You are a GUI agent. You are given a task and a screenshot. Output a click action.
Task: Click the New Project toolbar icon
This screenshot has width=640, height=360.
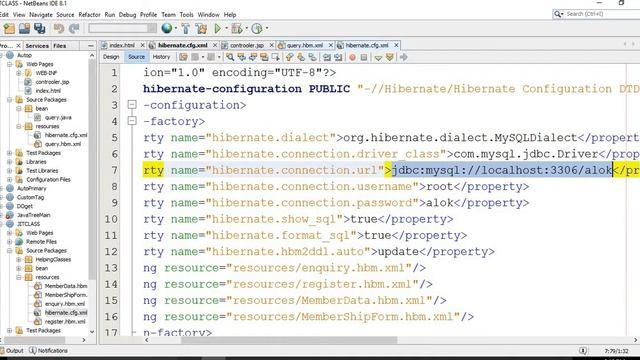9,29
